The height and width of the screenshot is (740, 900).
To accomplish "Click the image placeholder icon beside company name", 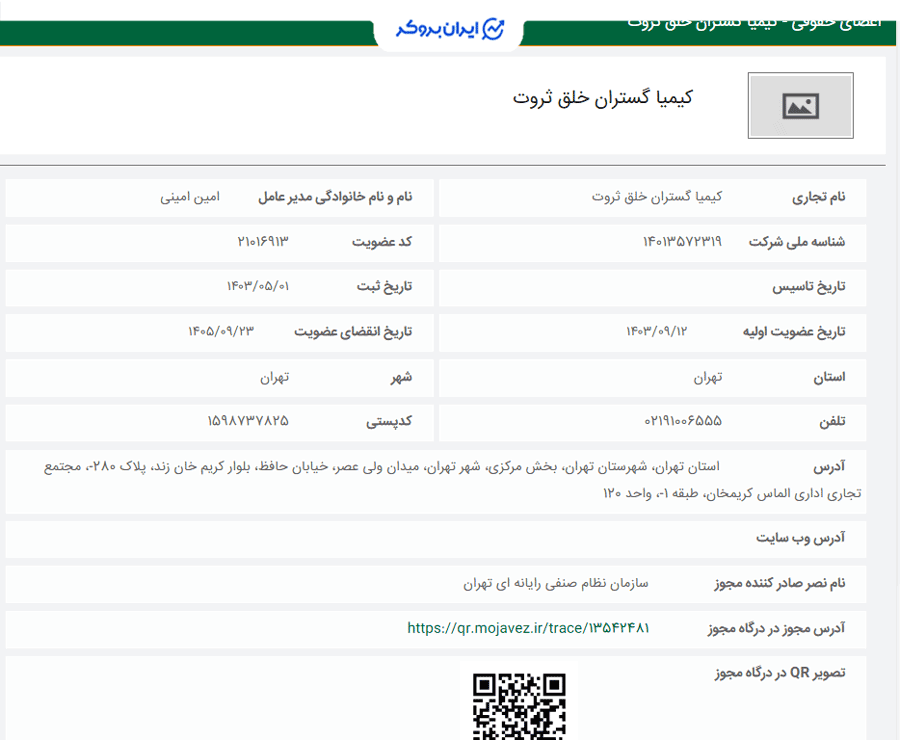I will click(800, 106).
